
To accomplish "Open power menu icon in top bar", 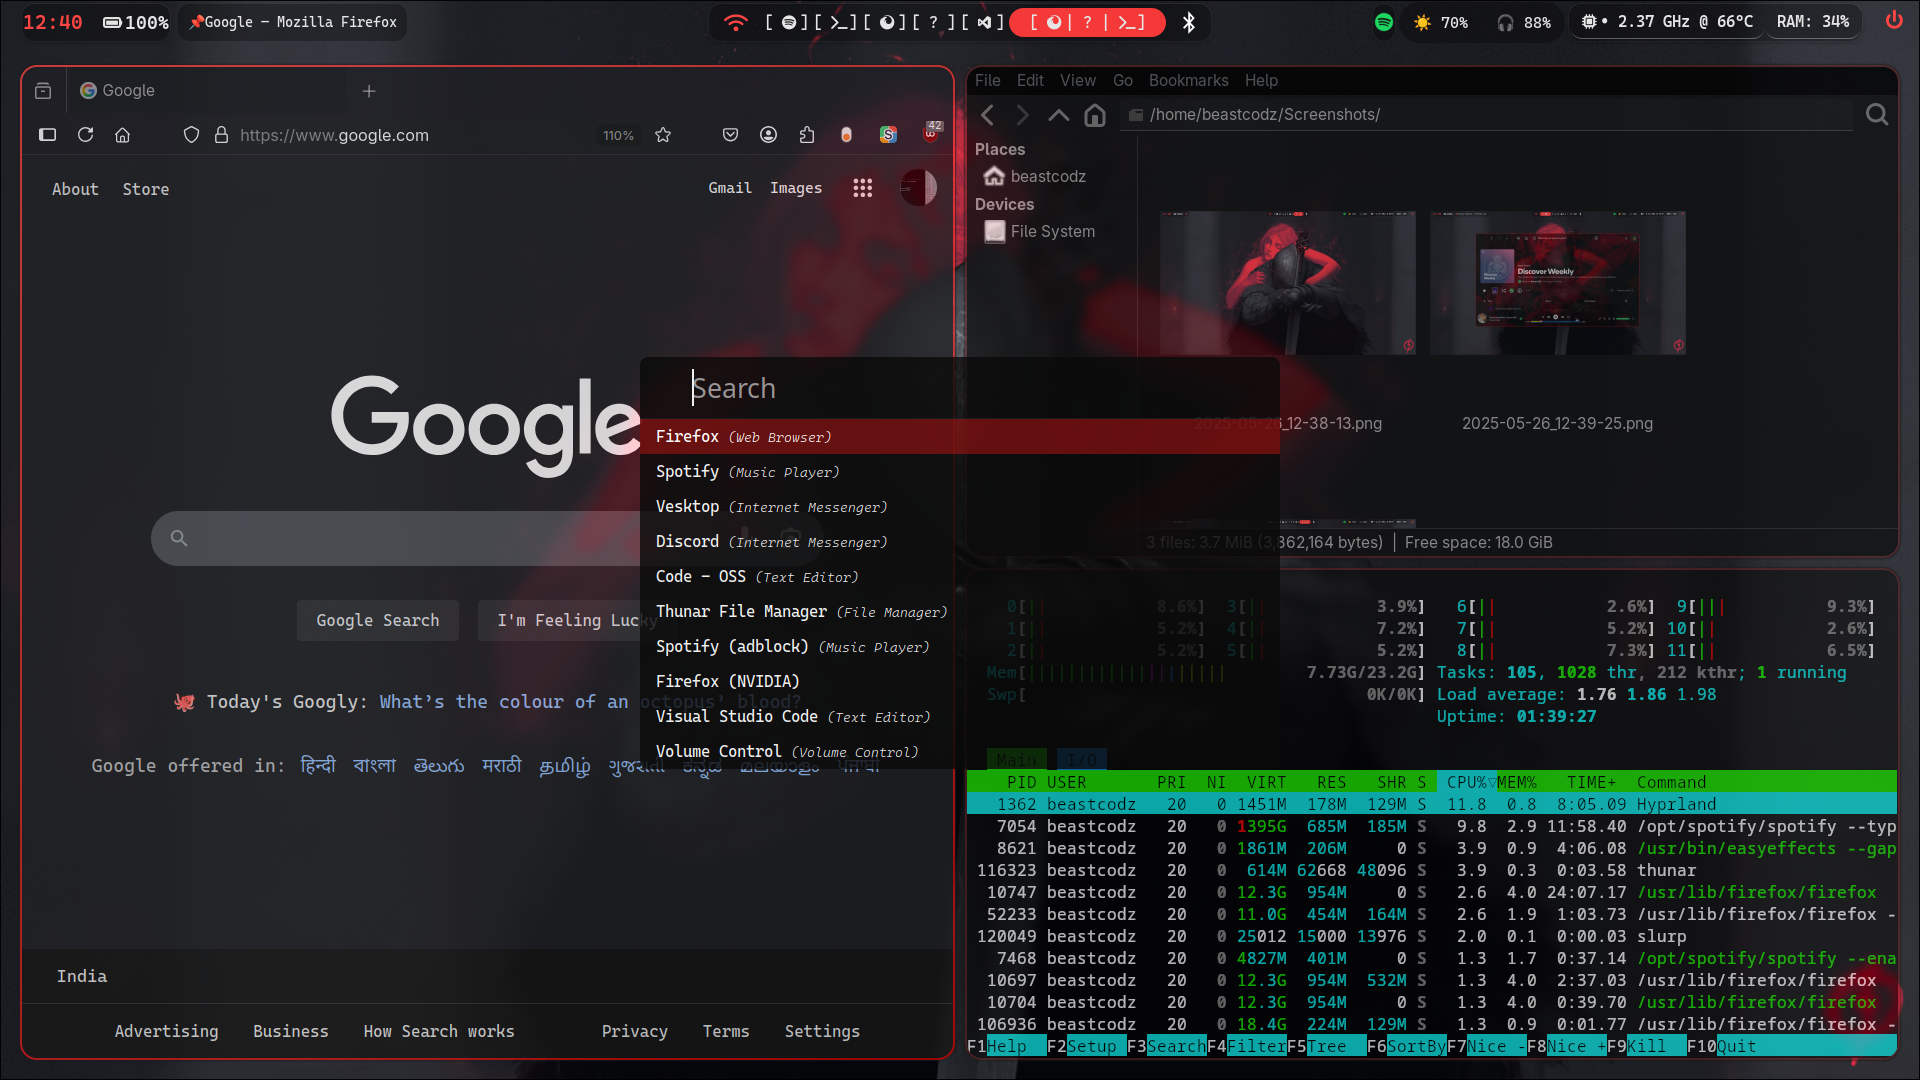I will pos(1894,21).
